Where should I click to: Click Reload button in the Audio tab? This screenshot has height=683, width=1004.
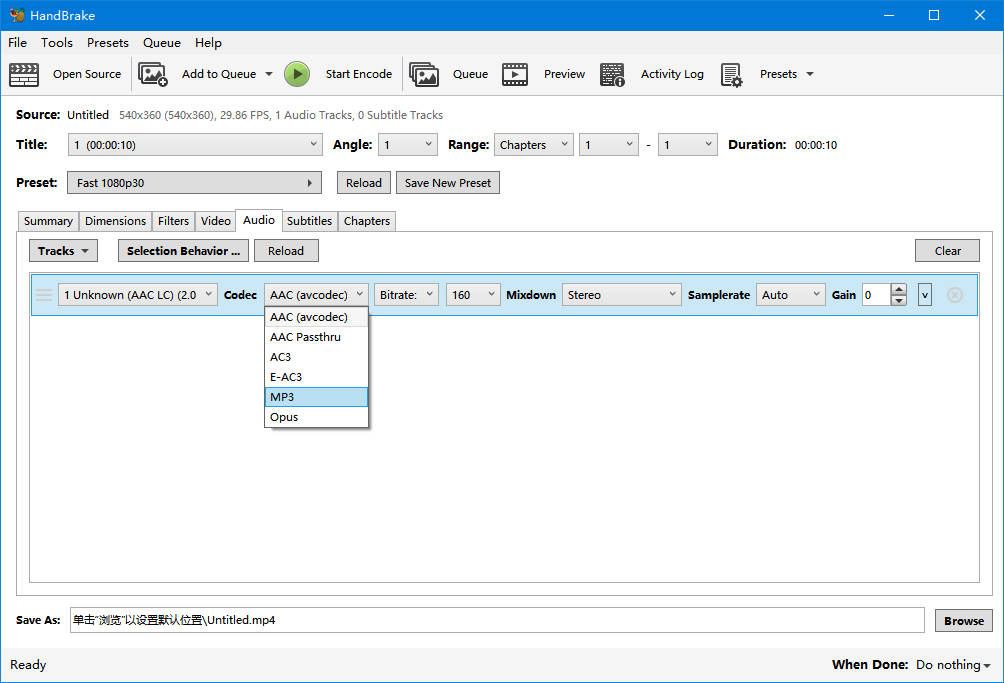pyautogui.click(x=286, y=251)
